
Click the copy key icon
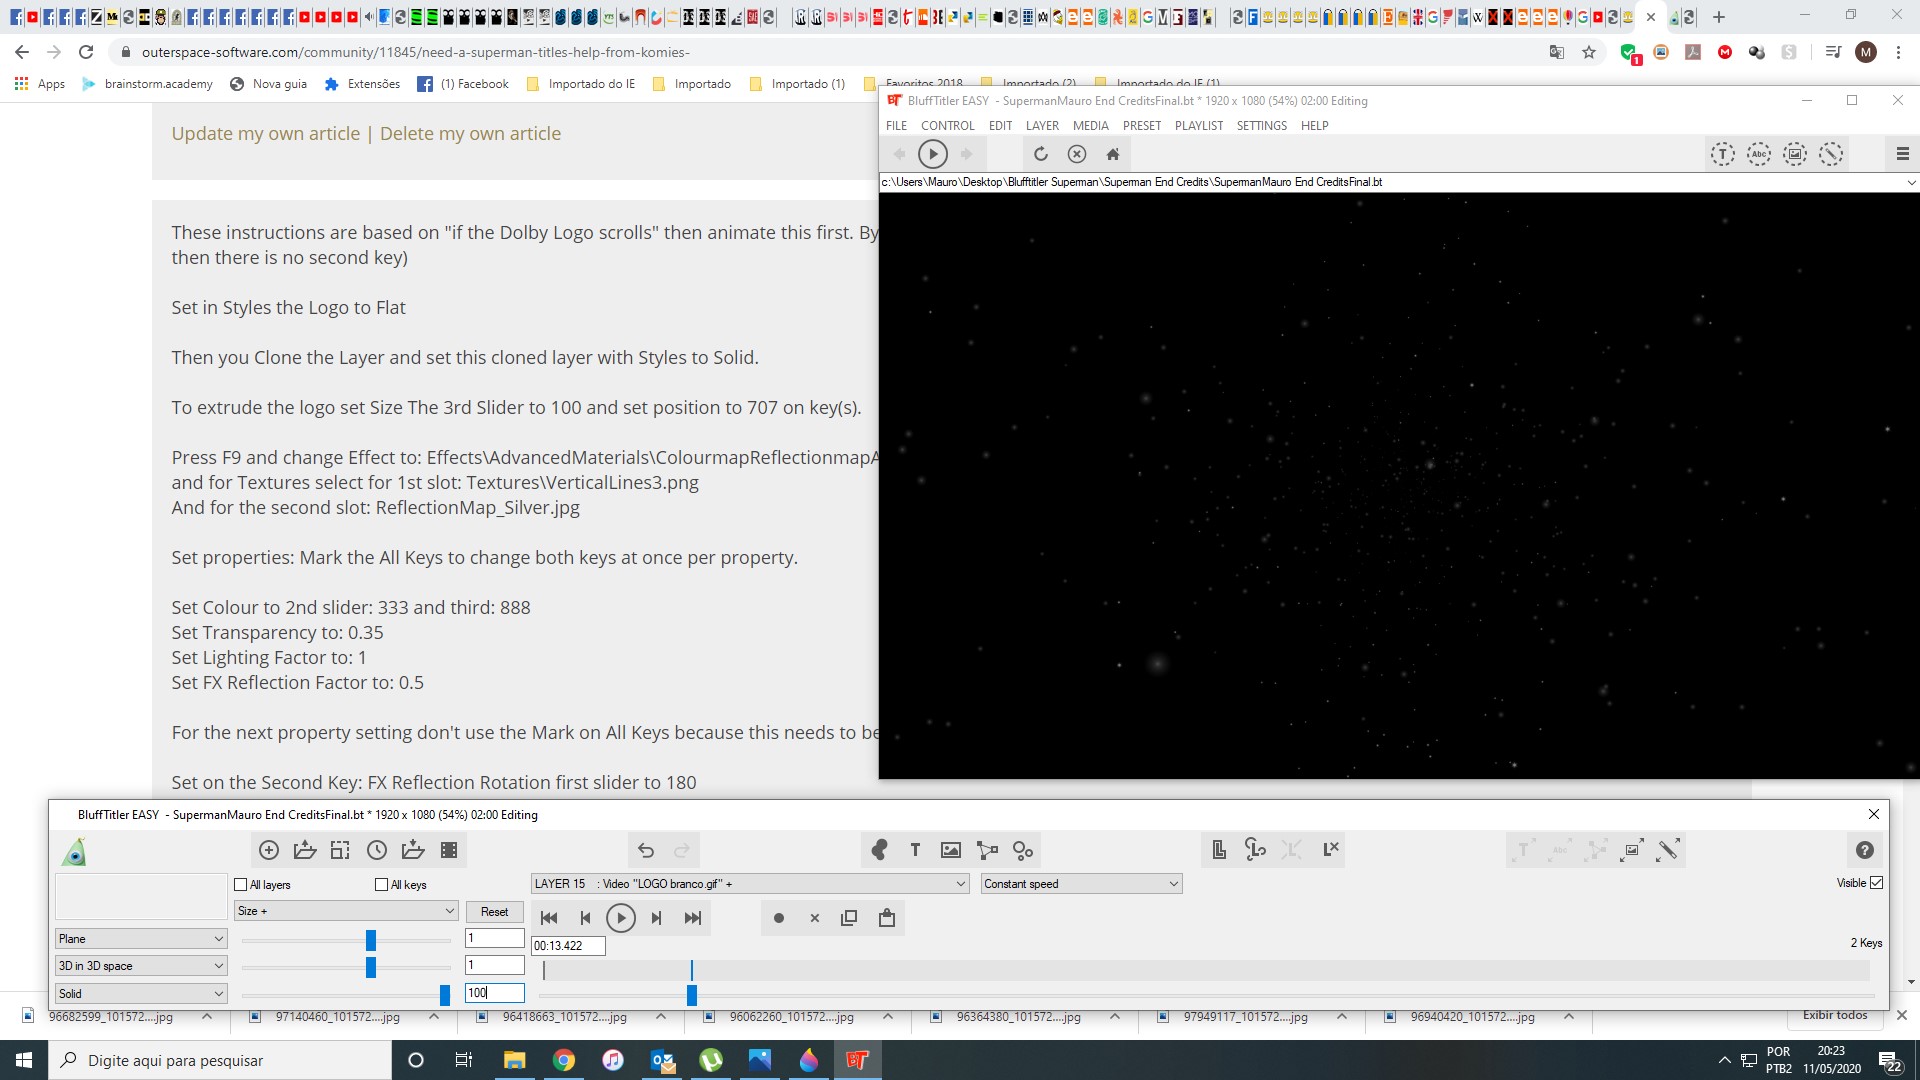(x=849, y=918)
